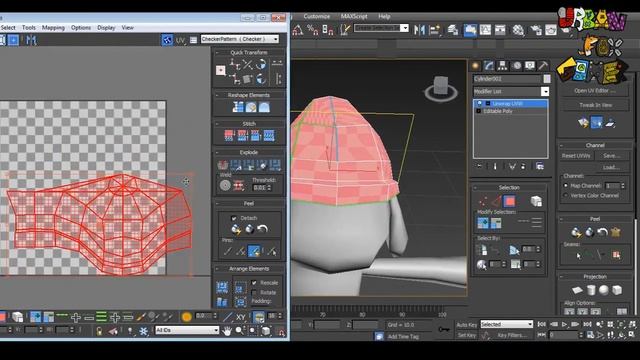The image size is (640, 360).
Task: Open the Selected key filter dropdown
Action: point(507,324)
